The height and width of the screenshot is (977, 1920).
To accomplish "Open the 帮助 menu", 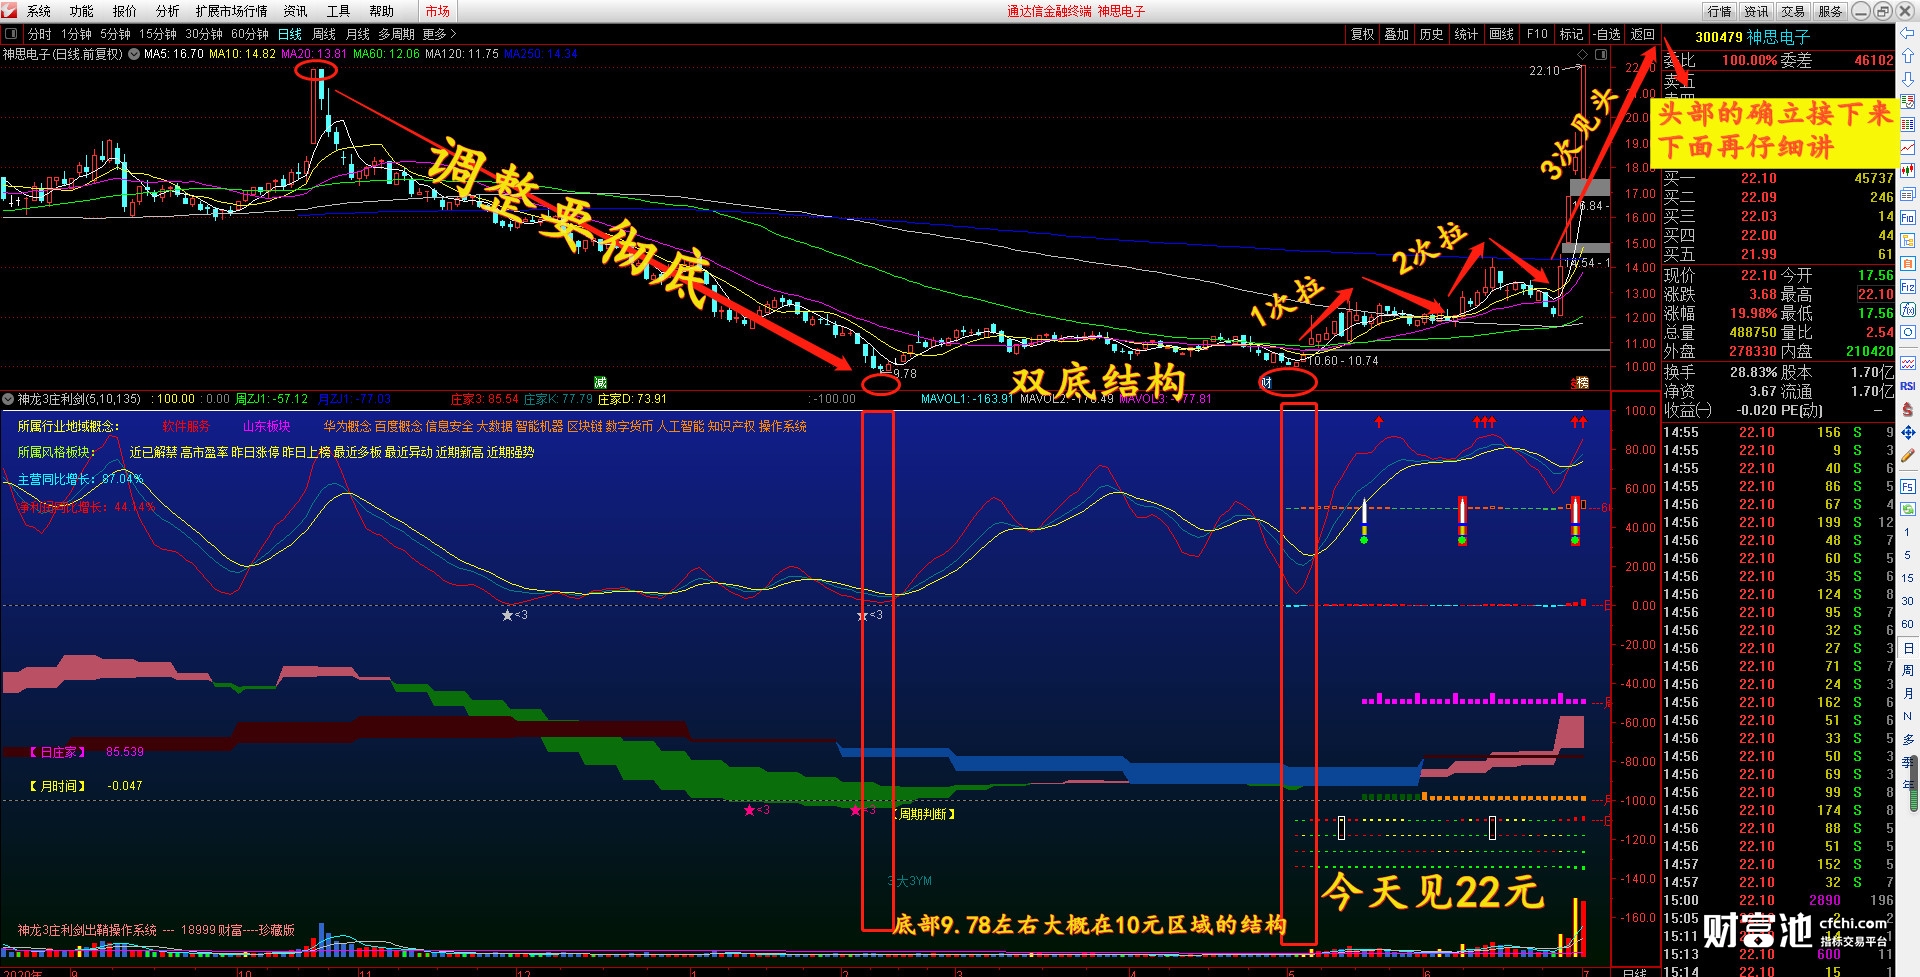I will tap(382, 11).
